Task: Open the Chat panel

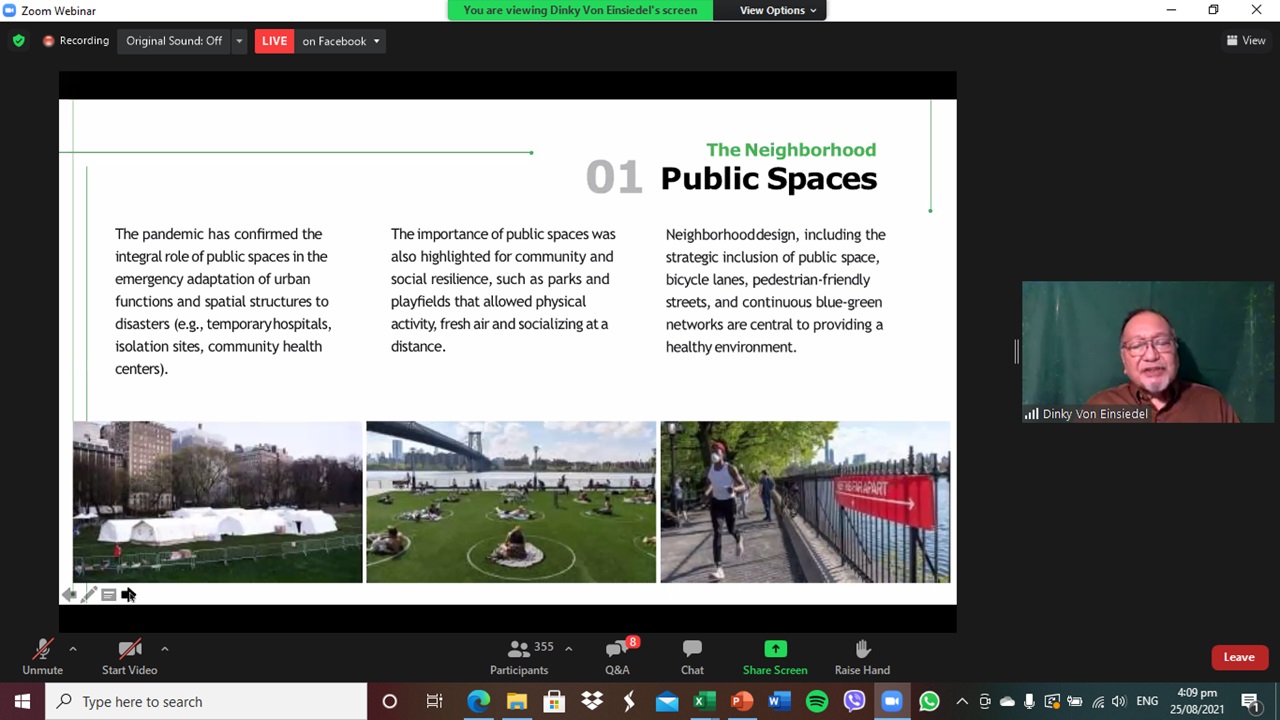Action: (x=692, y=657)
